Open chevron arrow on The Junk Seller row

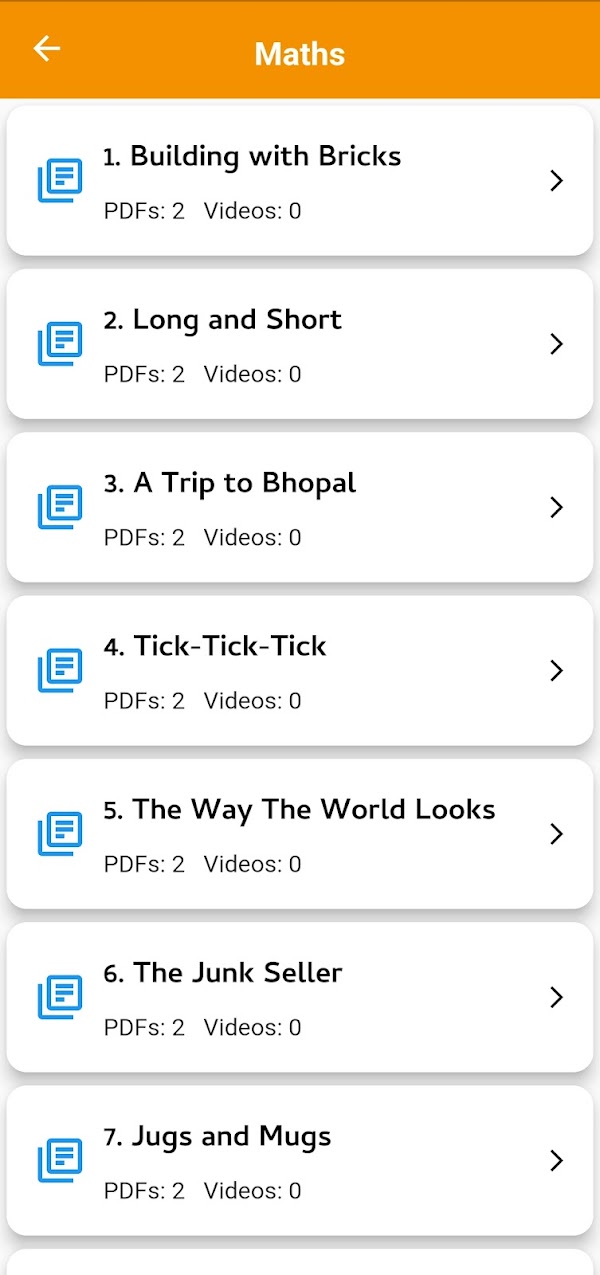(x=557, y=997)
